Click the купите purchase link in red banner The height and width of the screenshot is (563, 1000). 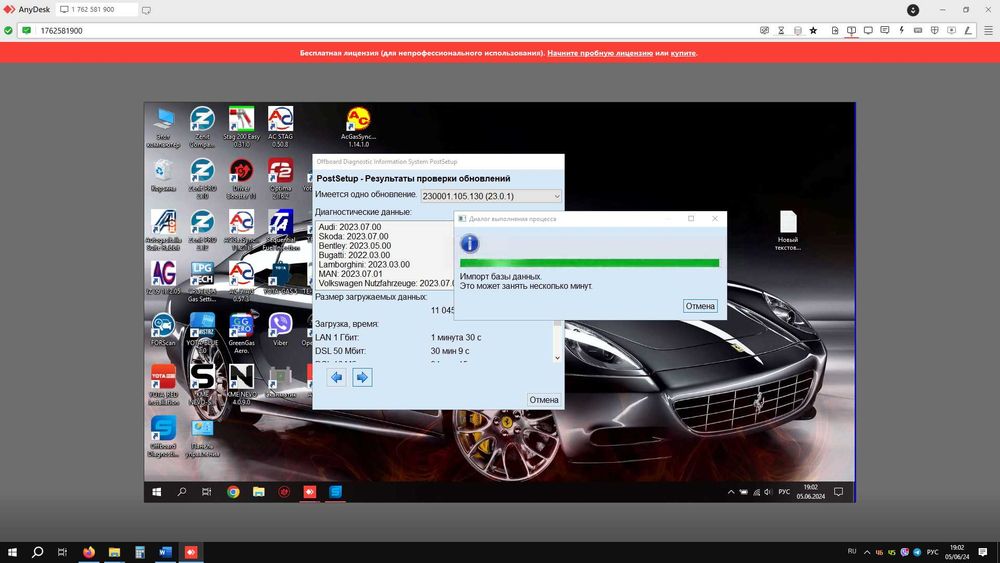(x=683, y=53)
